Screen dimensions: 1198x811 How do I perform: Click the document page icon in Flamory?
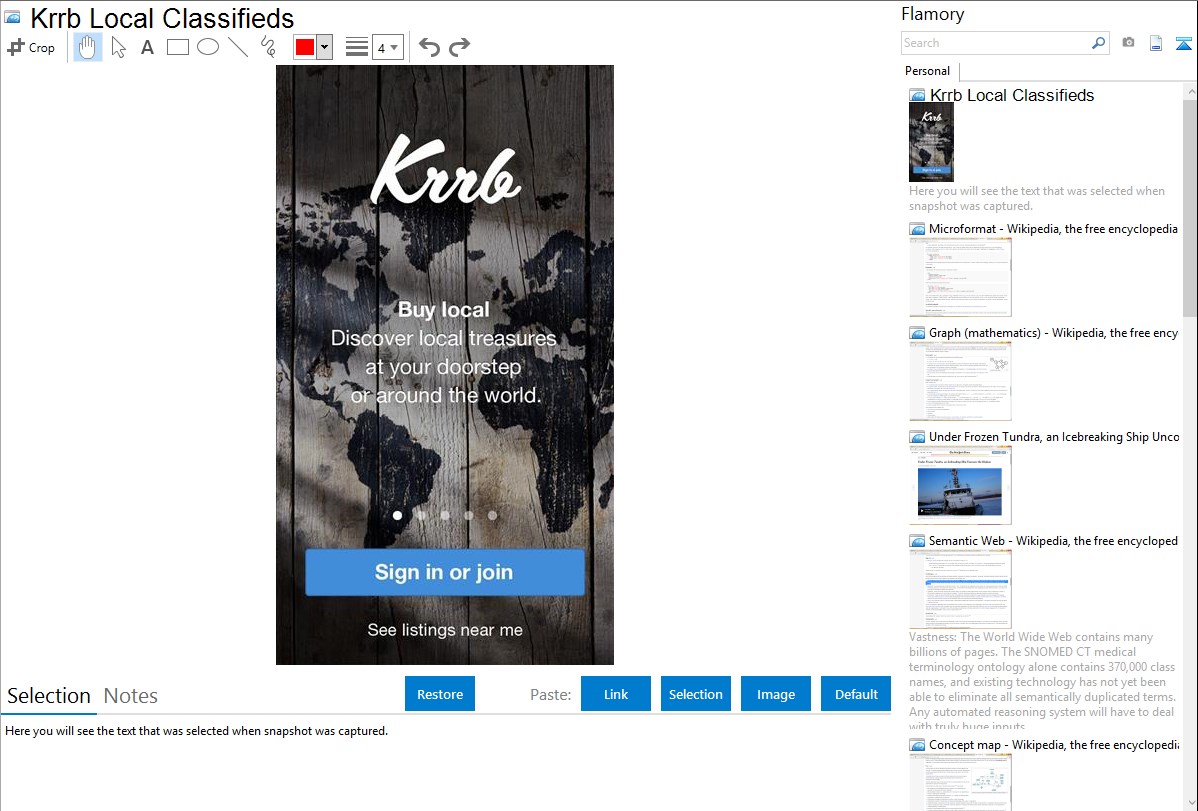(1156, 43)
